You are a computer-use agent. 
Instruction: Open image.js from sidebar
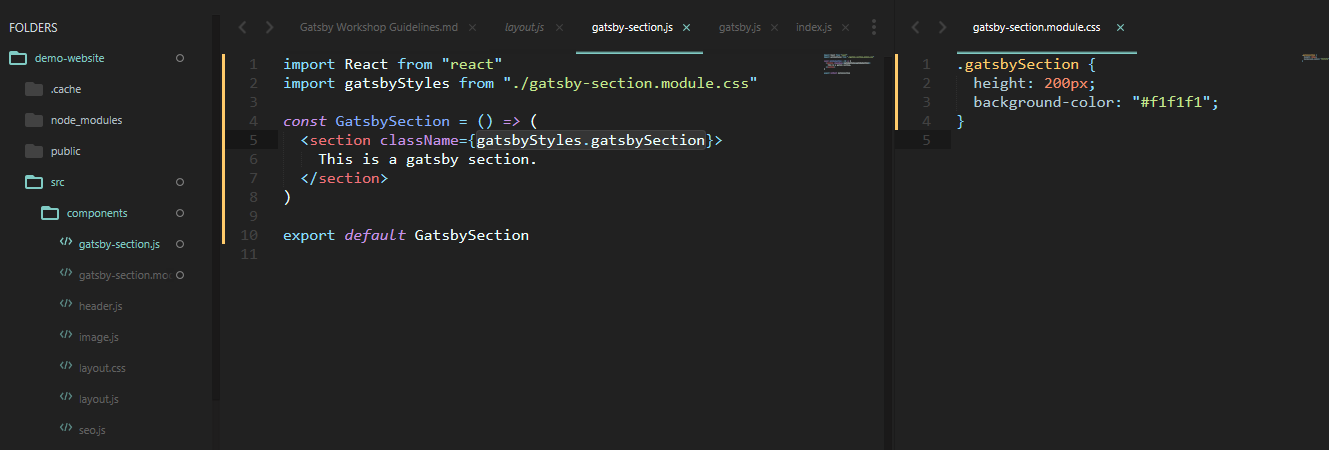point(99,337)
